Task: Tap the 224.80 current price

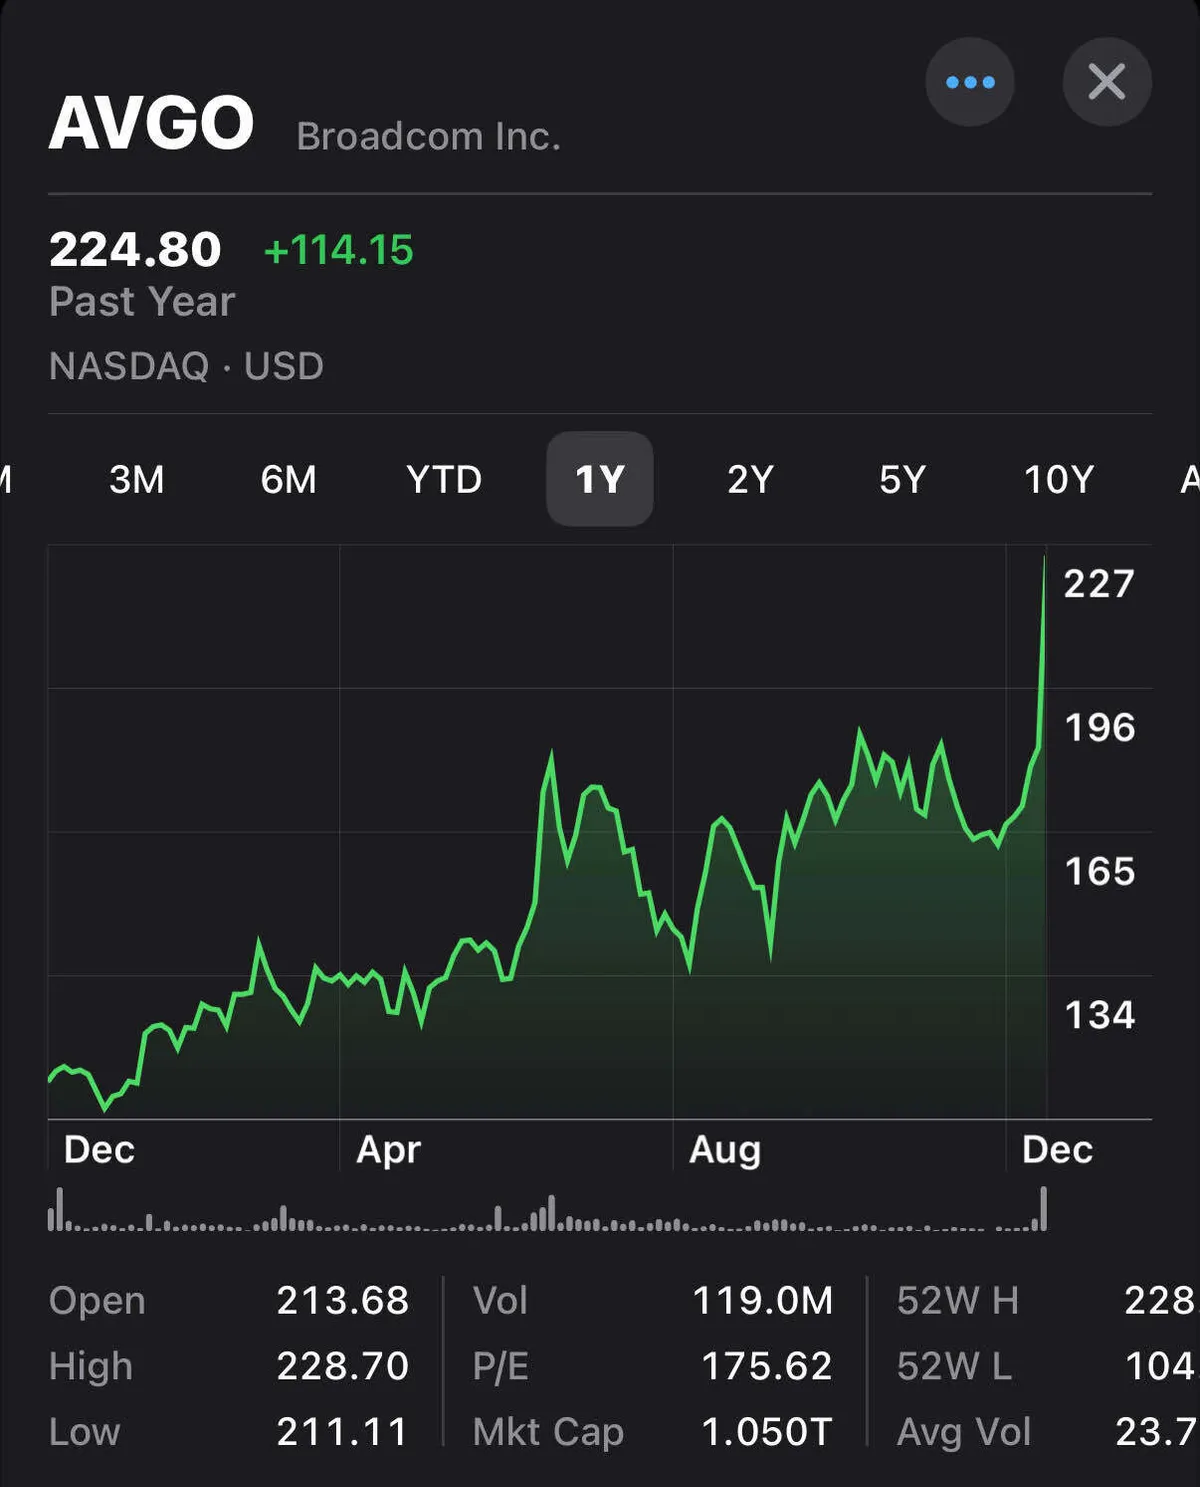Action: click(135, 250)
